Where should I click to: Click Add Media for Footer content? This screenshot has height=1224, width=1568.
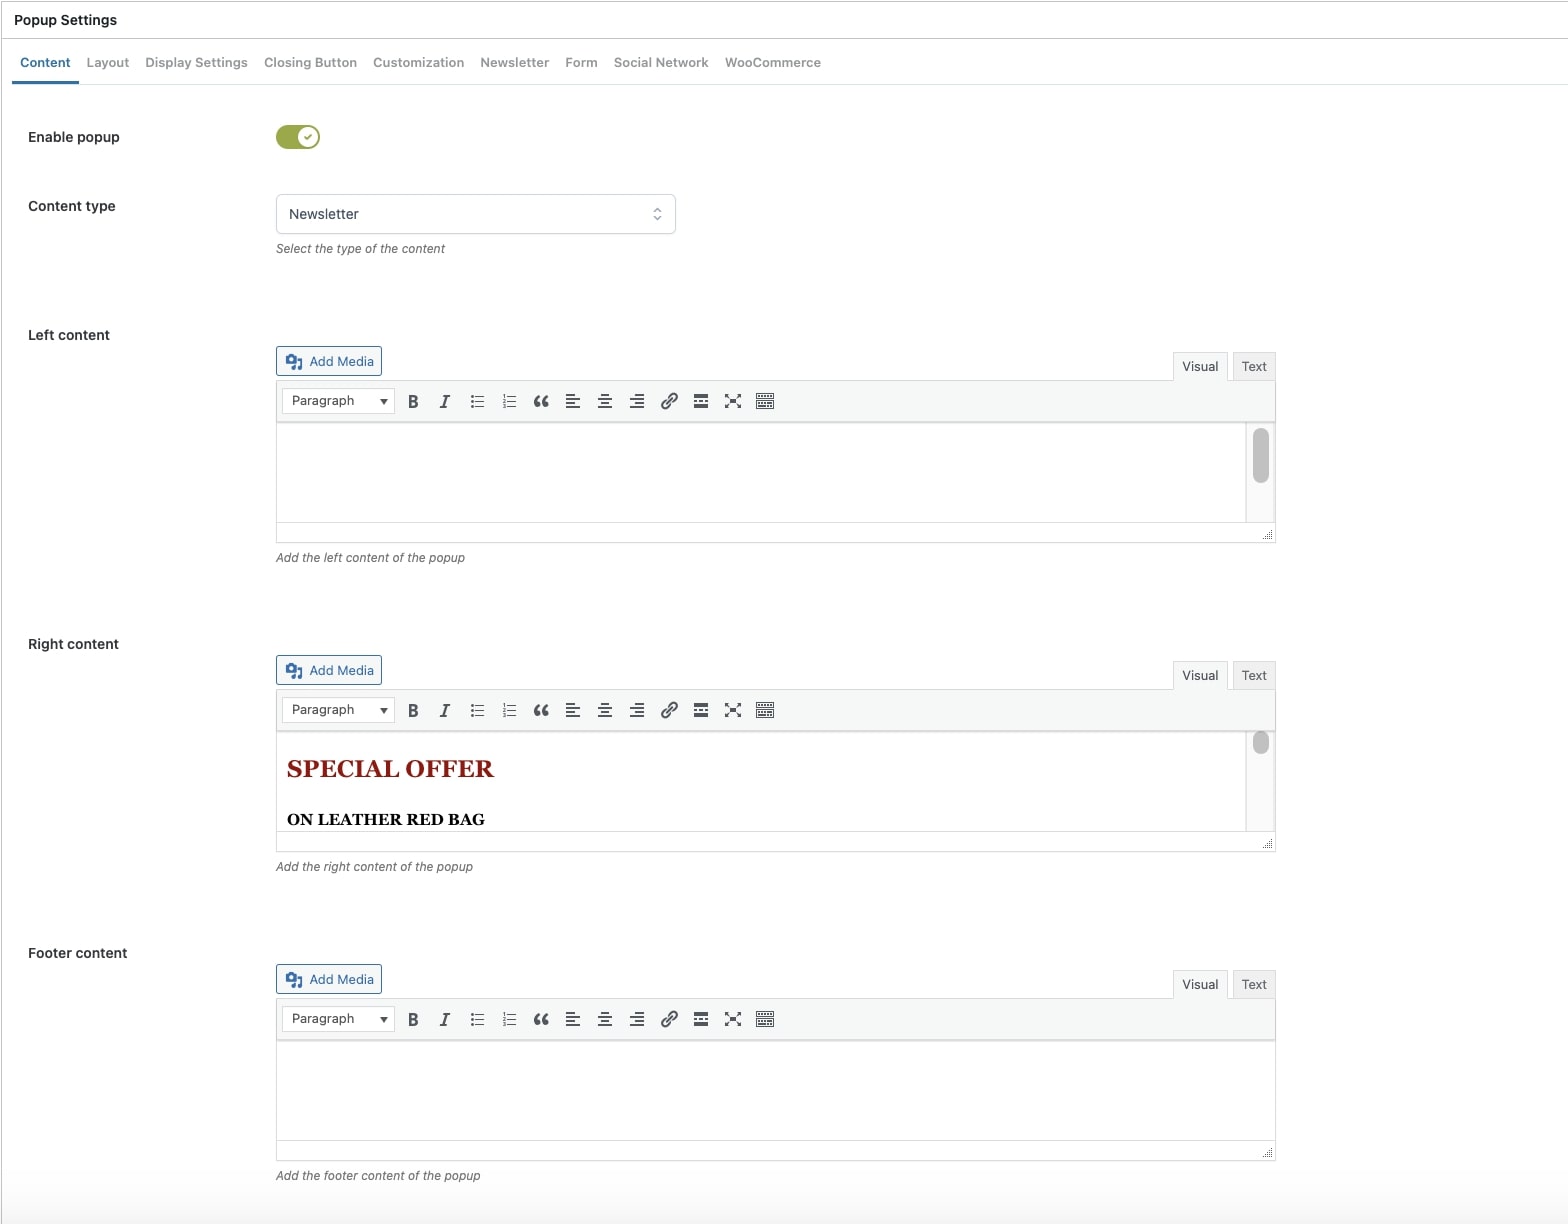point(329,979)
